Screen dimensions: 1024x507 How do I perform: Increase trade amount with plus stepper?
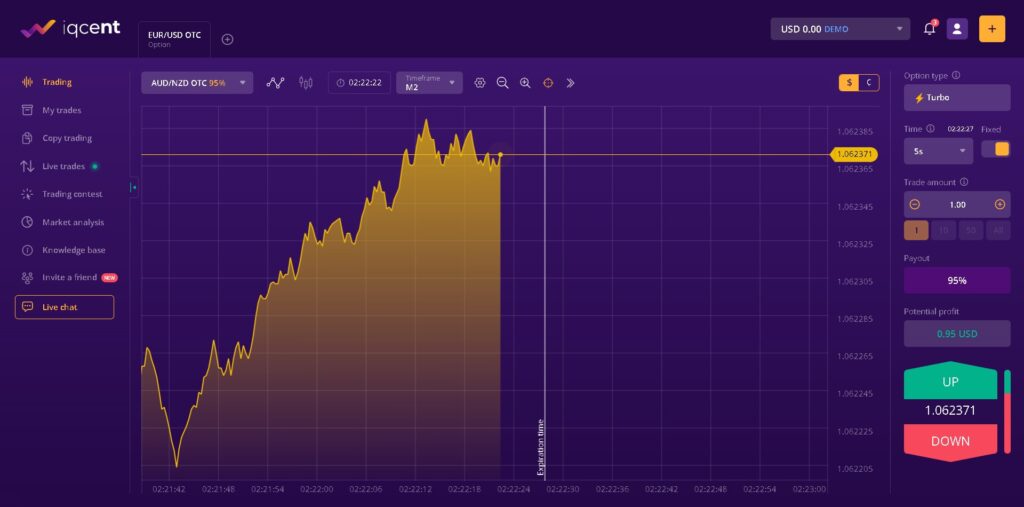click(x=1000, y=204)
